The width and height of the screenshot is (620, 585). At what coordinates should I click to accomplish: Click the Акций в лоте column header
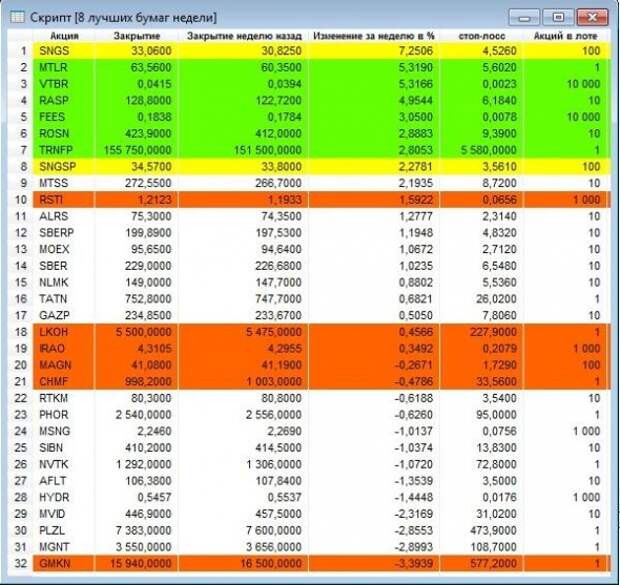tap(565, 36)
